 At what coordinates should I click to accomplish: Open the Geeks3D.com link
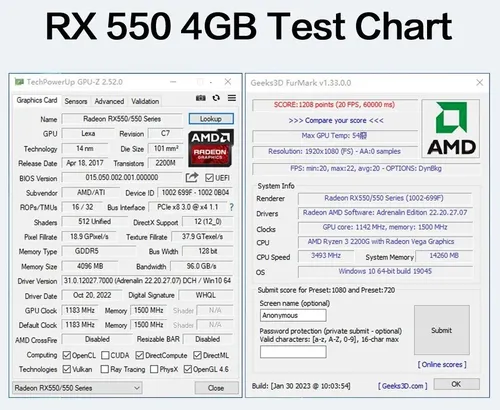coord(403,386)
